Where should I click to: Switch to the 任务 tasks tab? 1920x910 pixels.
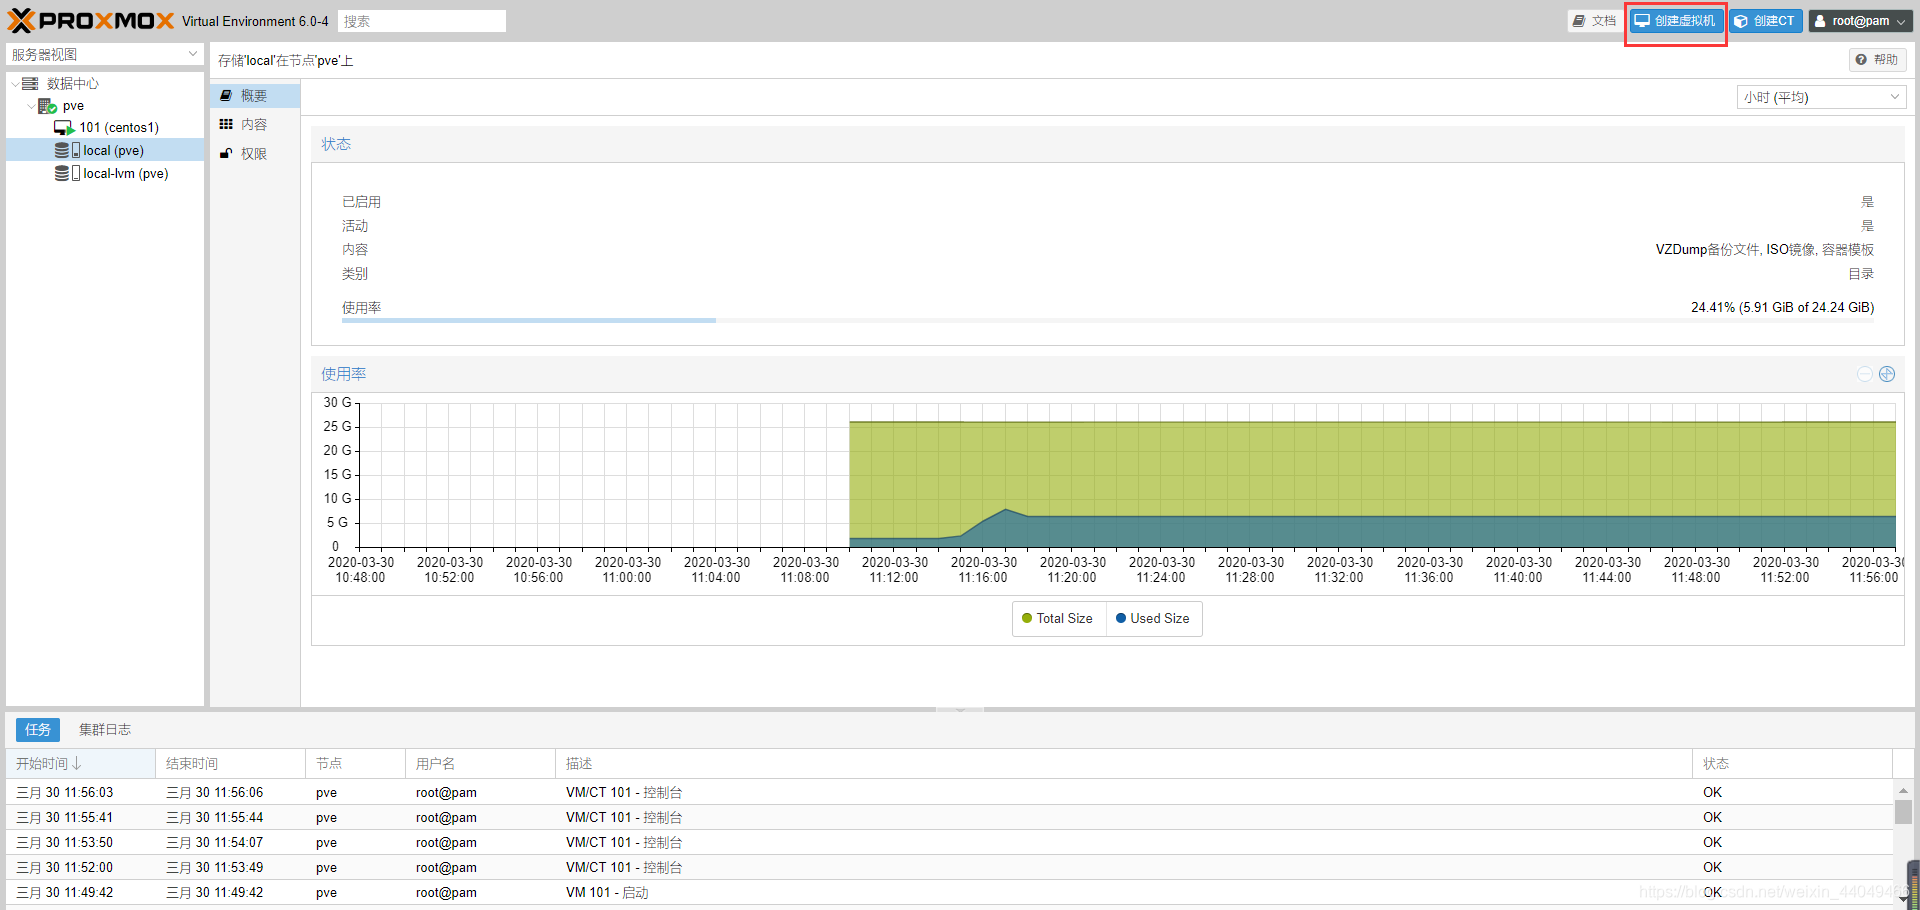click(38, 729)
